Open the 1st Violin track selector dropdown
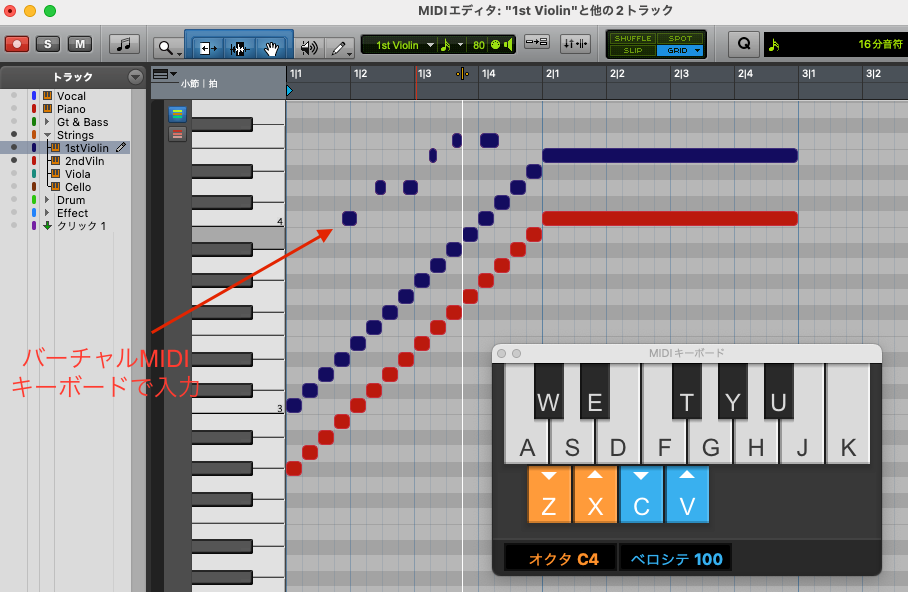Viewport: 908px width, 592px height. click(430, 45)
